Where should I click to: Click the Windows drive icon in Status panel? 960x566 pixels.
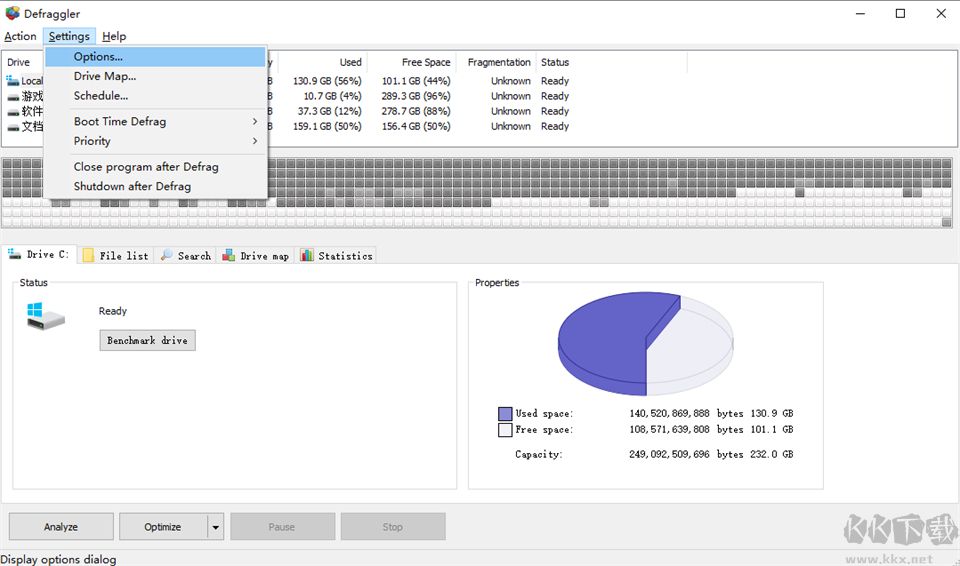pyautogui.click(x=45, y=318)
